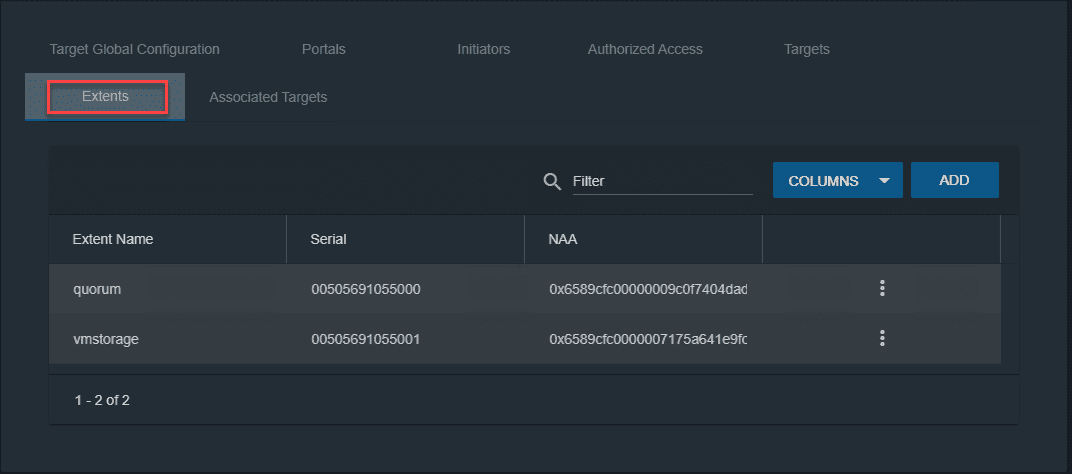Click the vmstorage NAA value
This screenshot has height=474, width=1072.
pyautogui.click(x=648, y=339)
